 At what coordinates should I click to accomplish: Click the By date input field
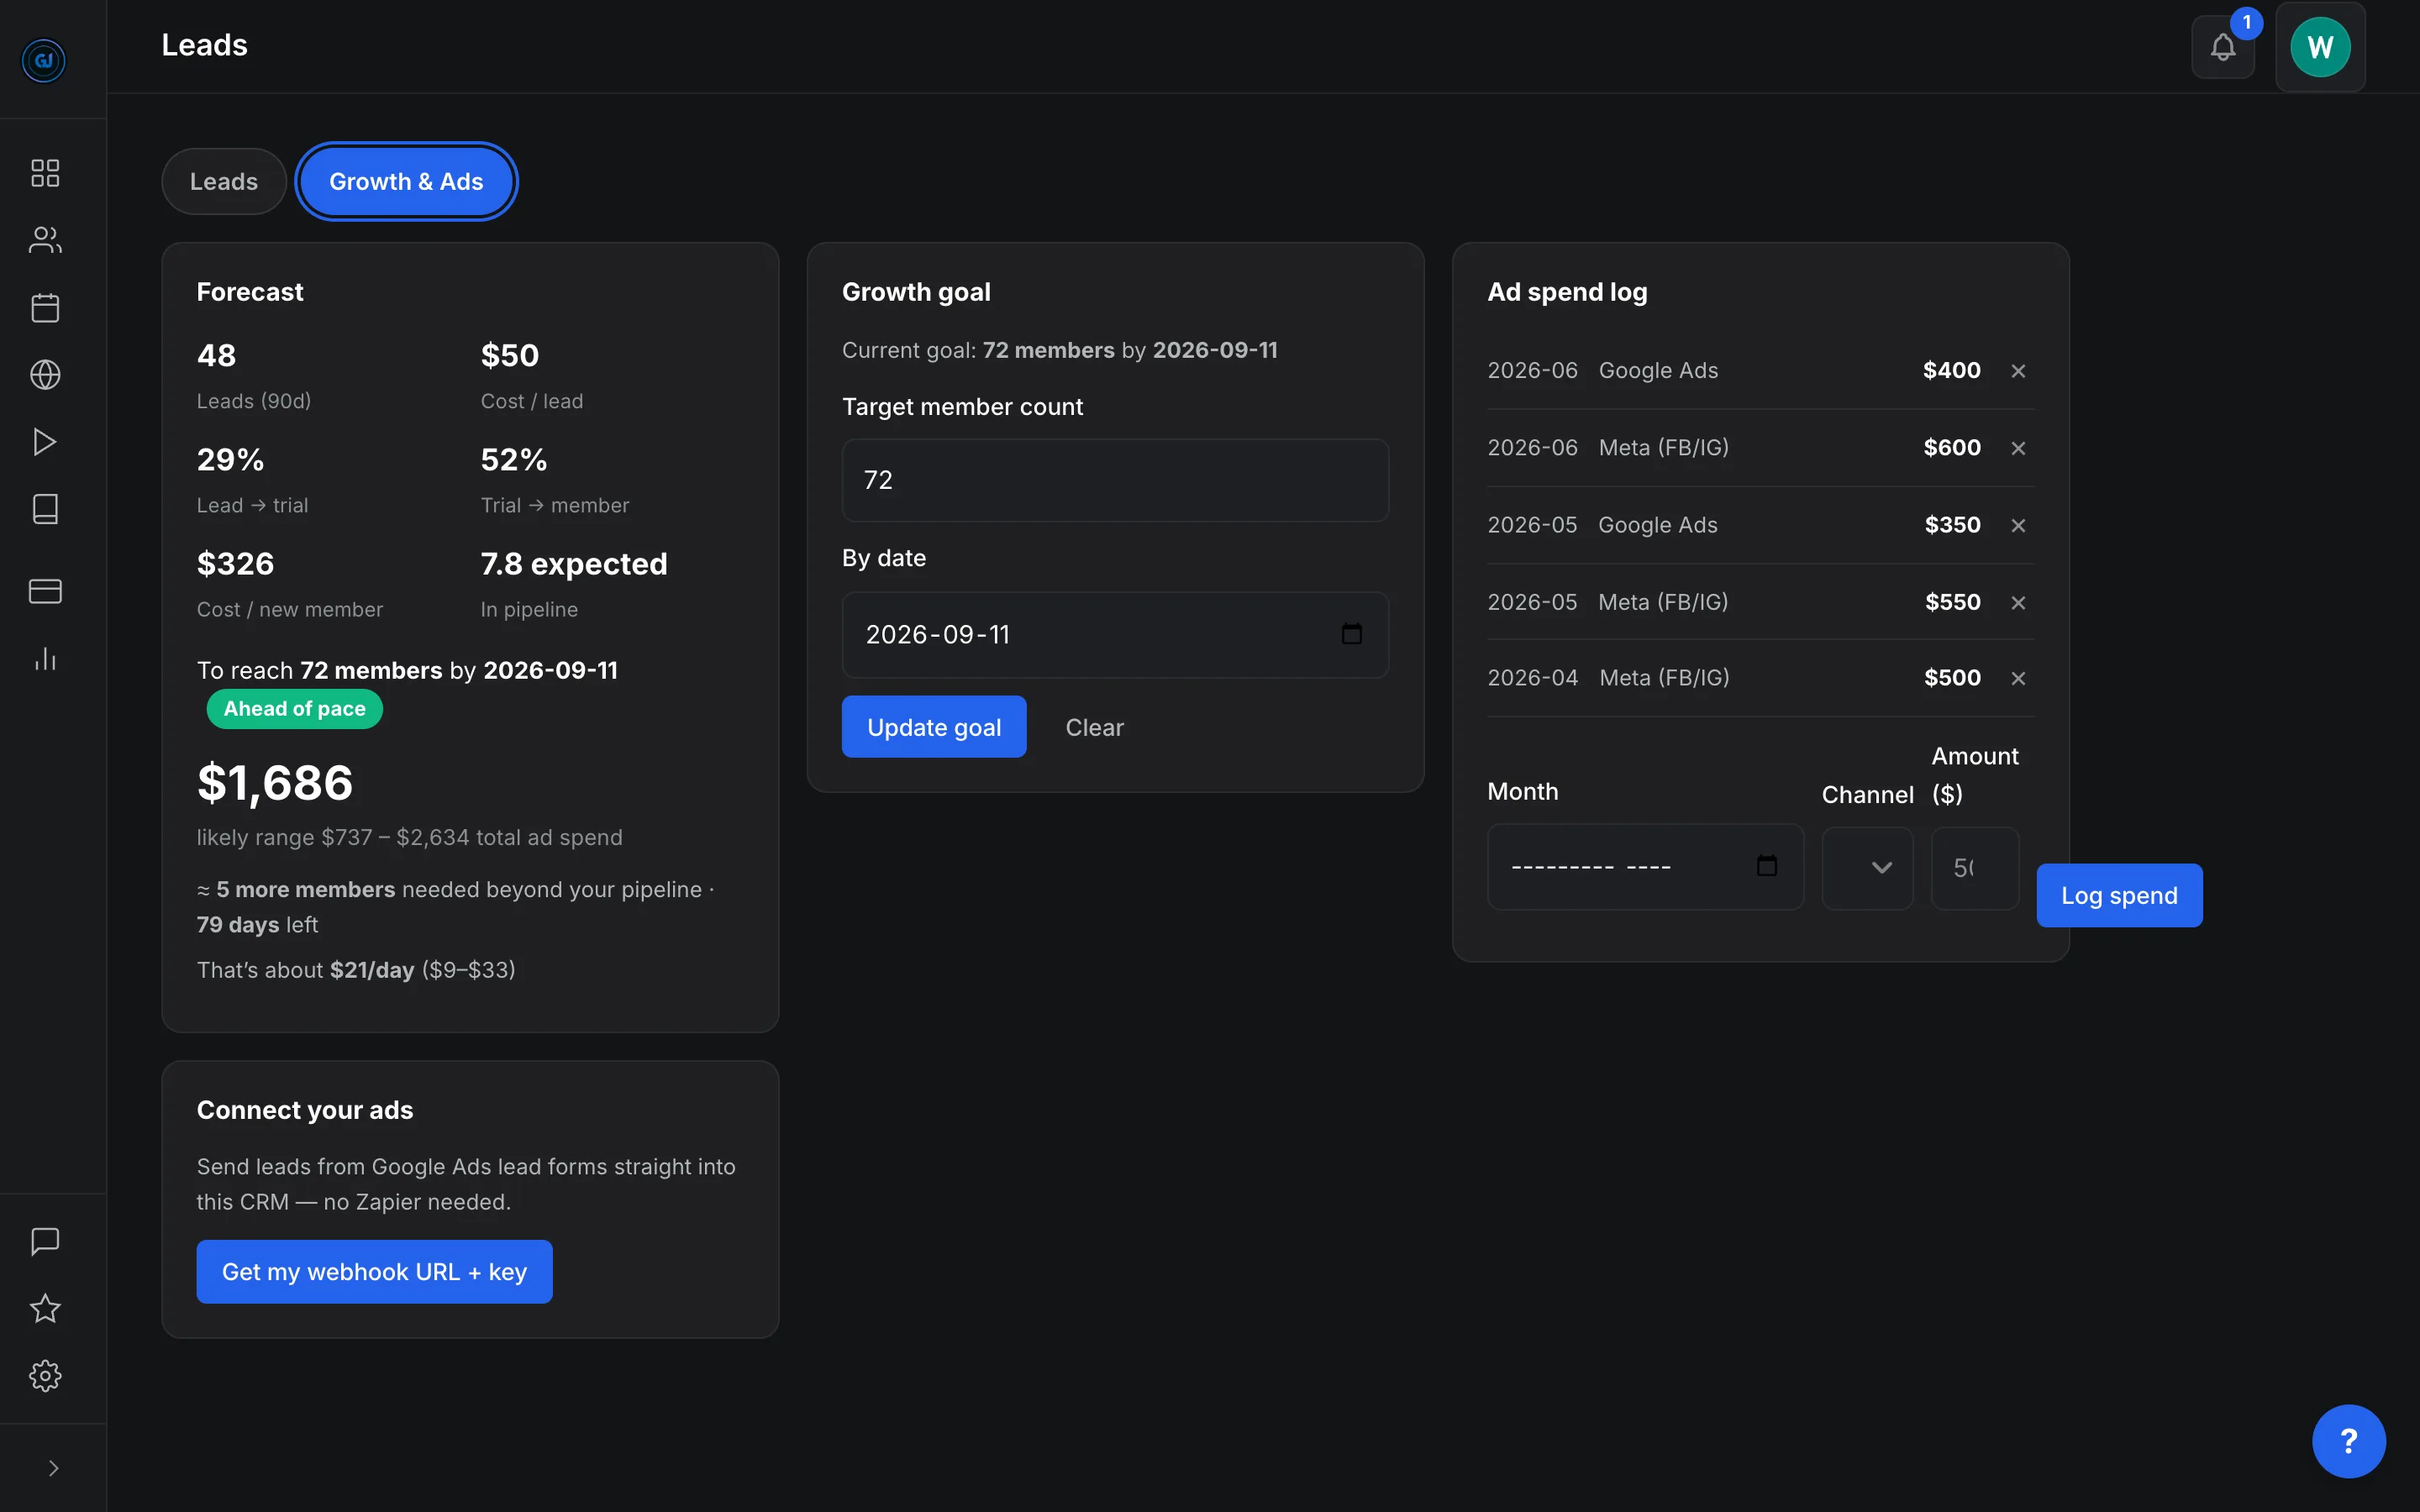tap(1115, 635)
